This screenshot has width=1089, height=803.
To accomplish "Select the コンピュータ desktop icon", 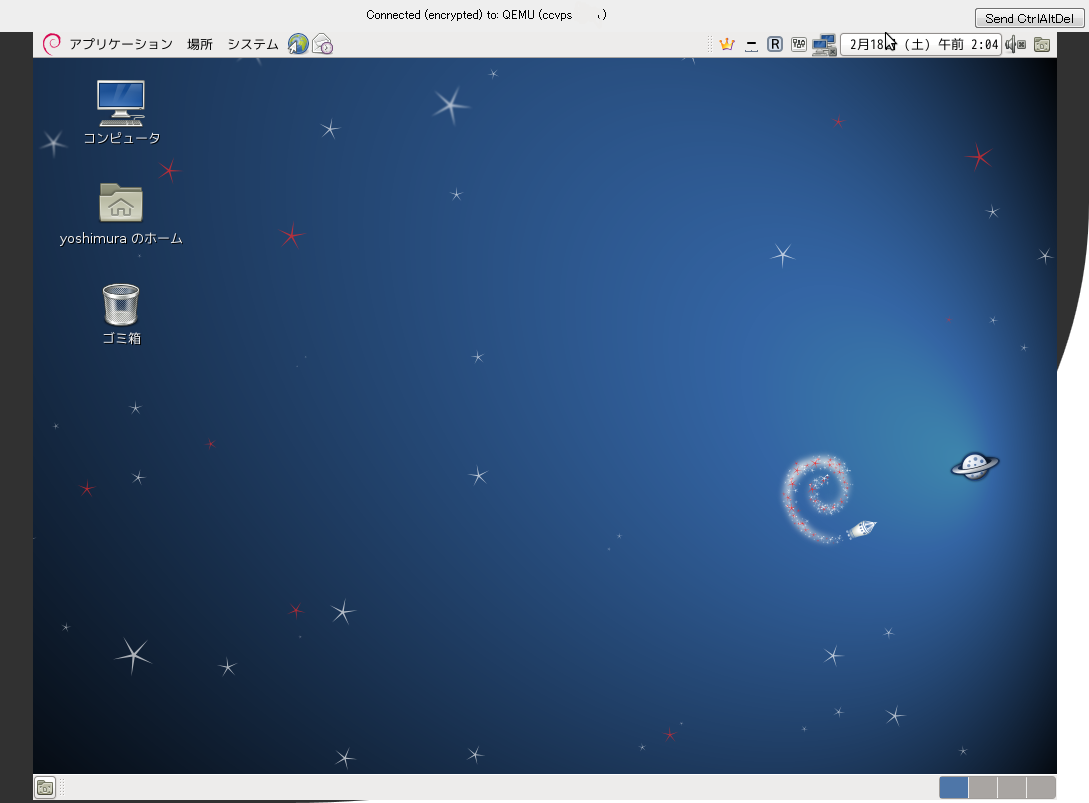I will coord(121,103).
